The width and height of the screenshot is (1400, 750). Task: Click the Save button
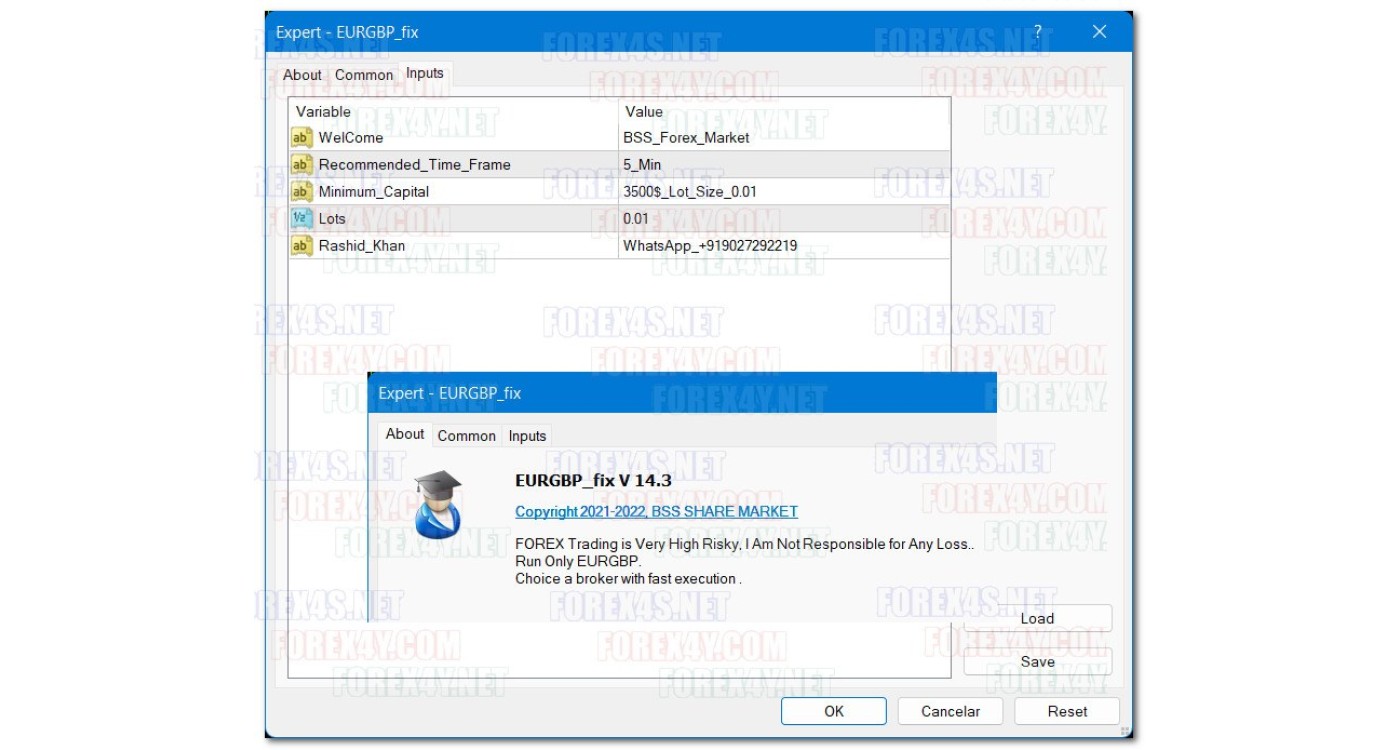pyautogui.click(x=1037, y=662)
